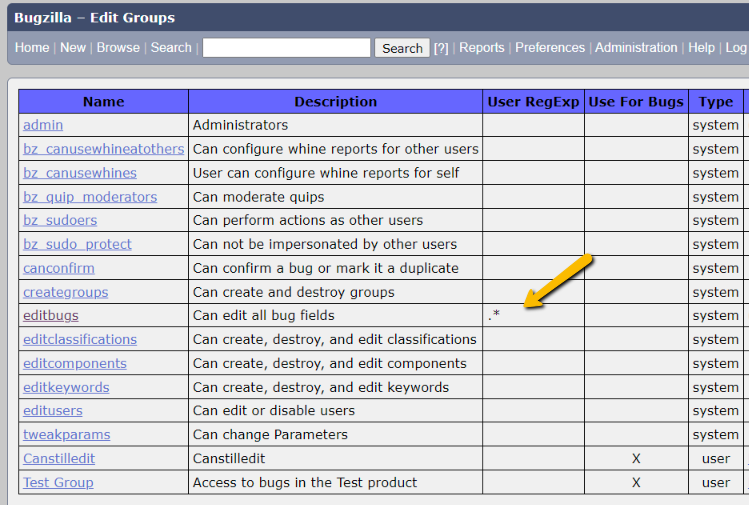This screenshot has height=505, width=749.
Task: Open the canconfirm group
Action: click(x=59, y=268)
